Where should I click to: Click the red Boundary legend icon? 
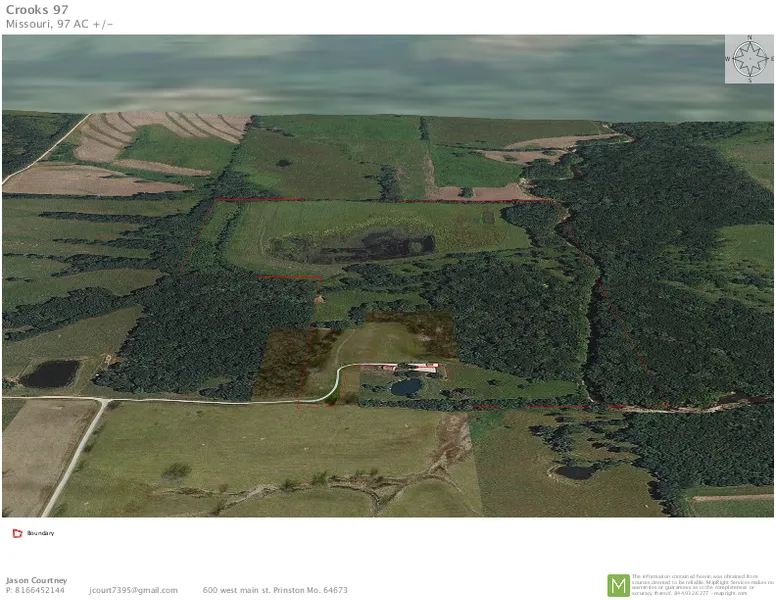[17, 533]
